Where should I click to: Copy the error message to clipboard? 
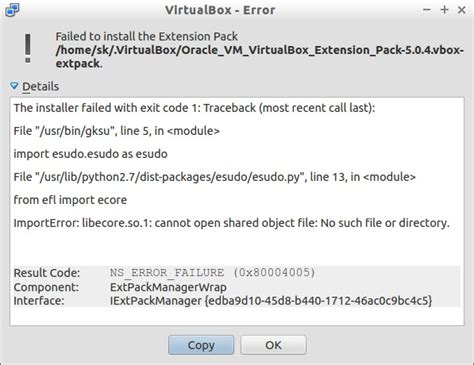pos(201,345)
